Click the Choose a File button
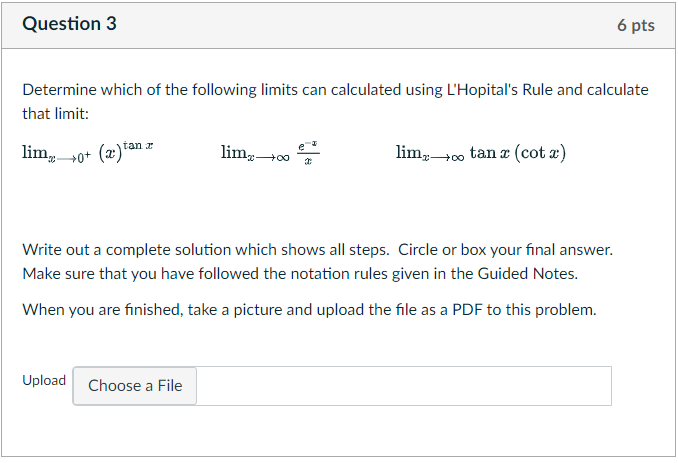 [135, 386]
